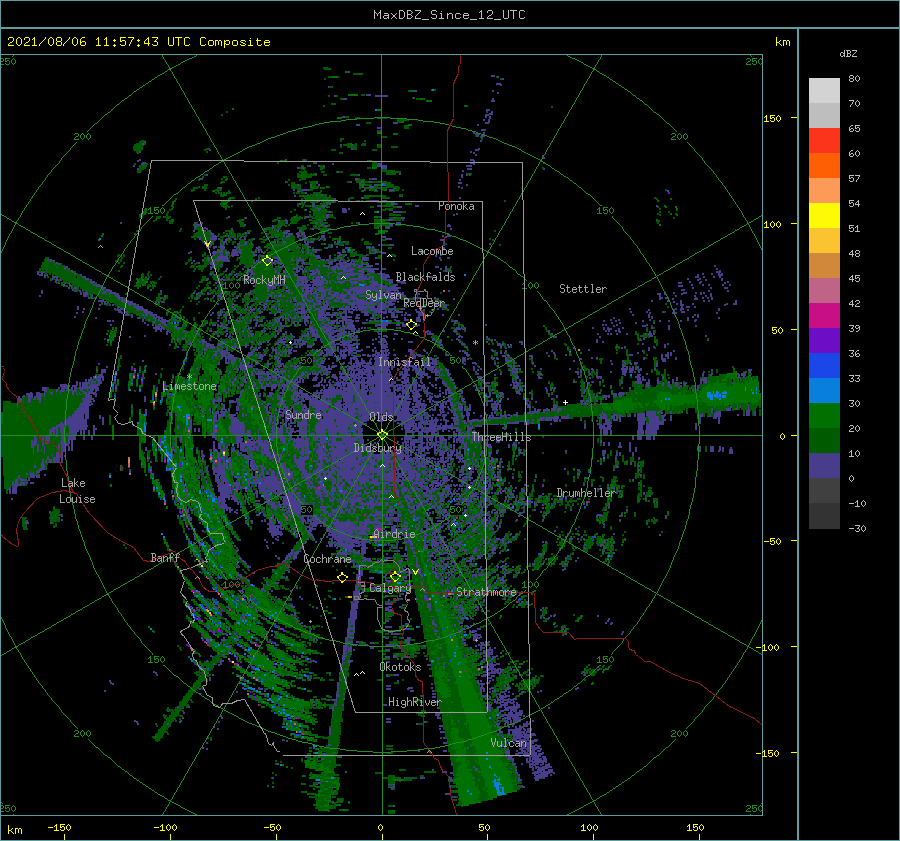The image size is (900, 841).
Task: Click the yellow diamond marker below RedDeer
Action: [x=412, y=325]
